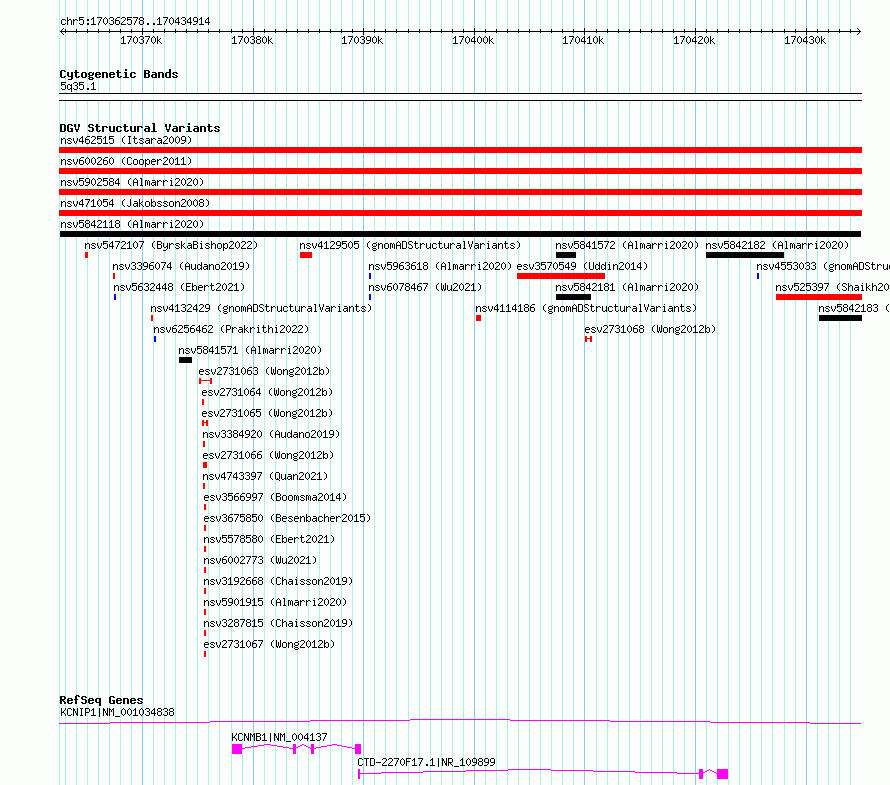Click the red bar under nsv4129505

pyautogui.click(x=306, y=255)
